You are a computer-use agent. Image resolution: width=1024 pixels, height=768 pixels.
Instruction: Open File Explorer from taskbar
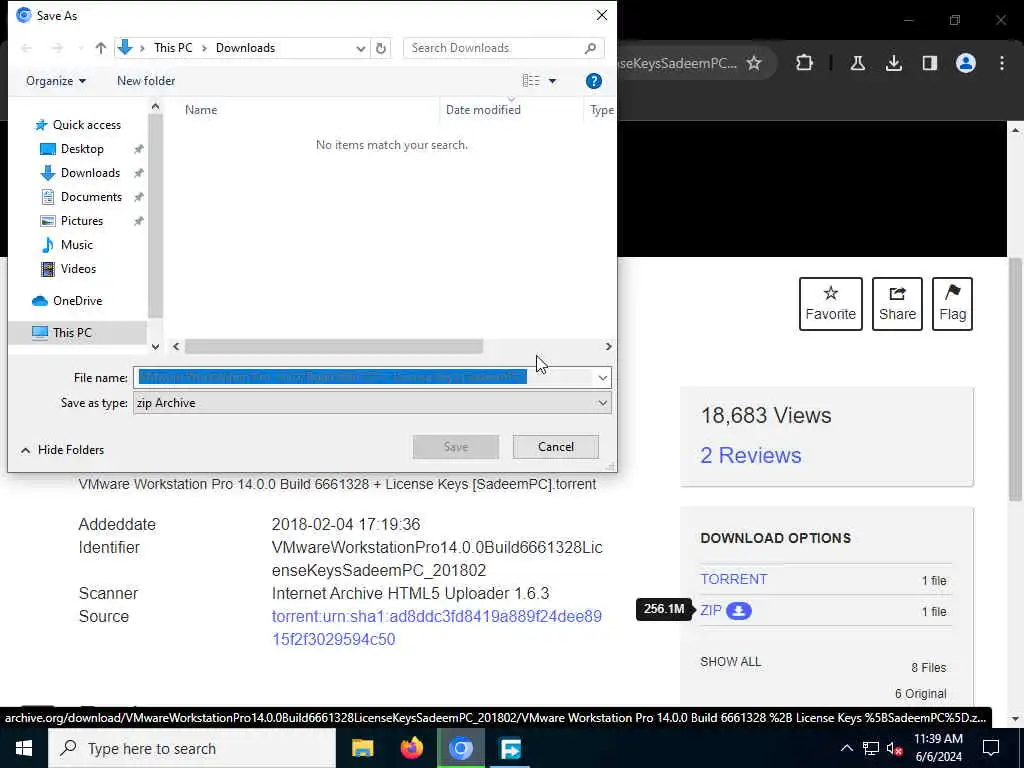pyautogui.click(x=362, y=748)
